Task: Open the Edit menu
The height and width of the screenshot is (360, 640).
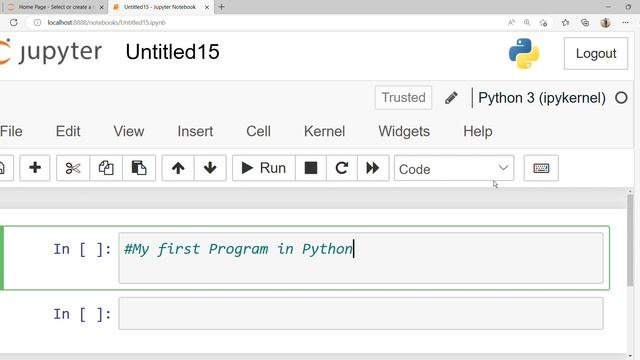Action: [x=68, y=131]
